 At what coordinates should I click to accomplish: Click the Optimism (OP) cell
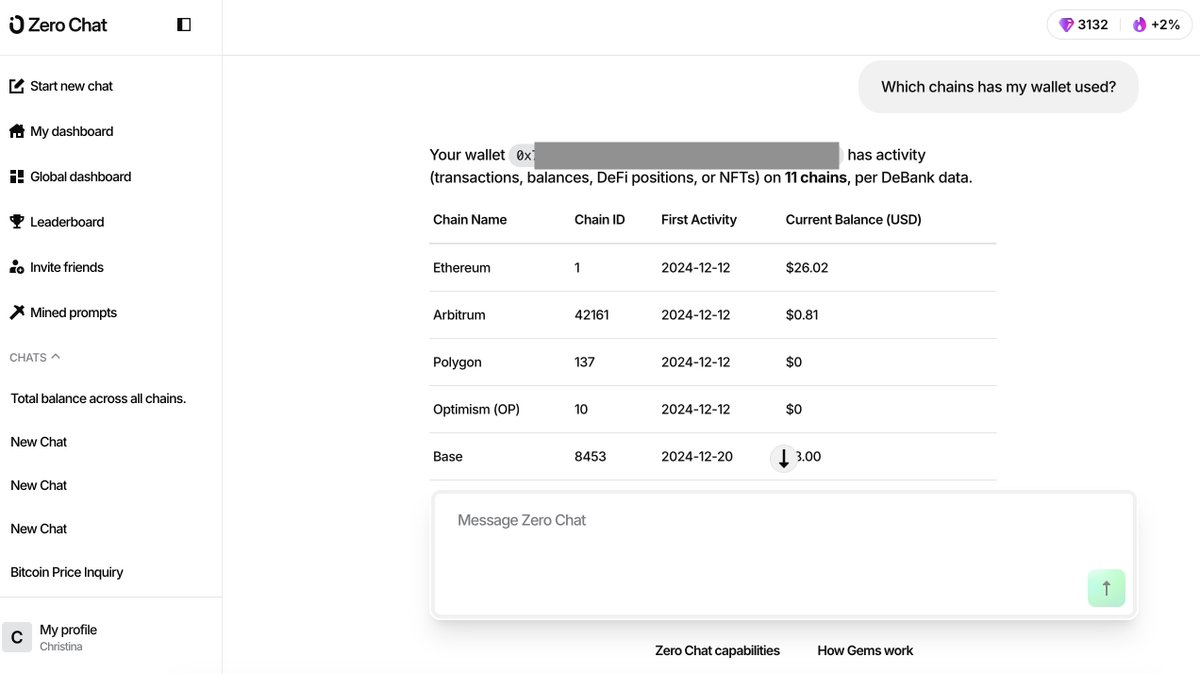pos(476,409)
